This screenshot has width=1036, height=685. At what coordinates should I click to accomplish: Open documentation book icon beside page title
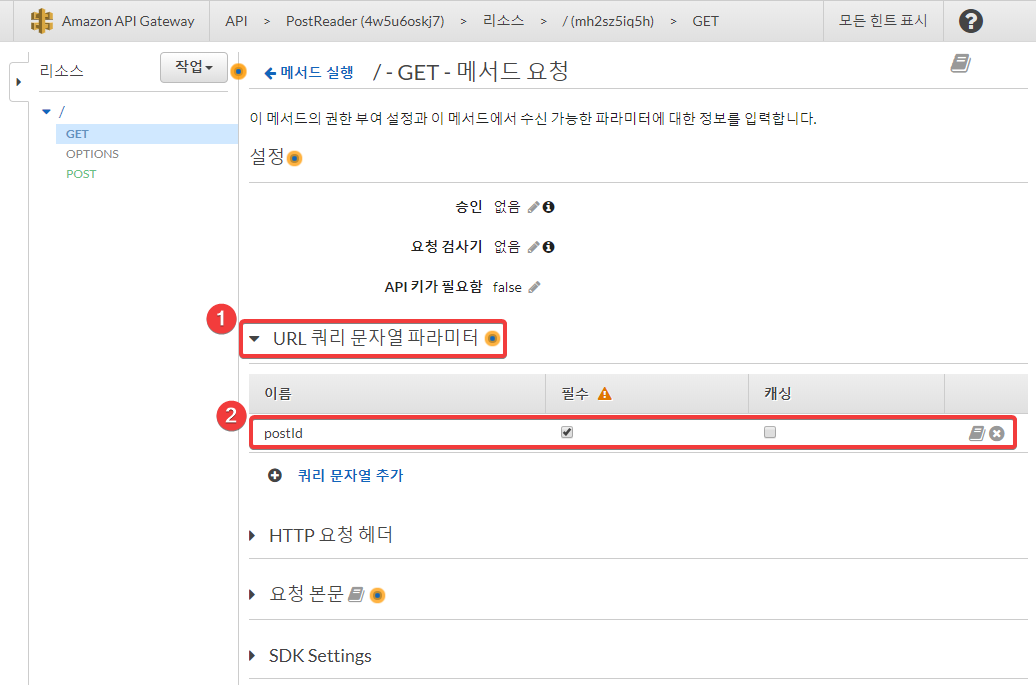pyautogui.click(x=960, y=63)
